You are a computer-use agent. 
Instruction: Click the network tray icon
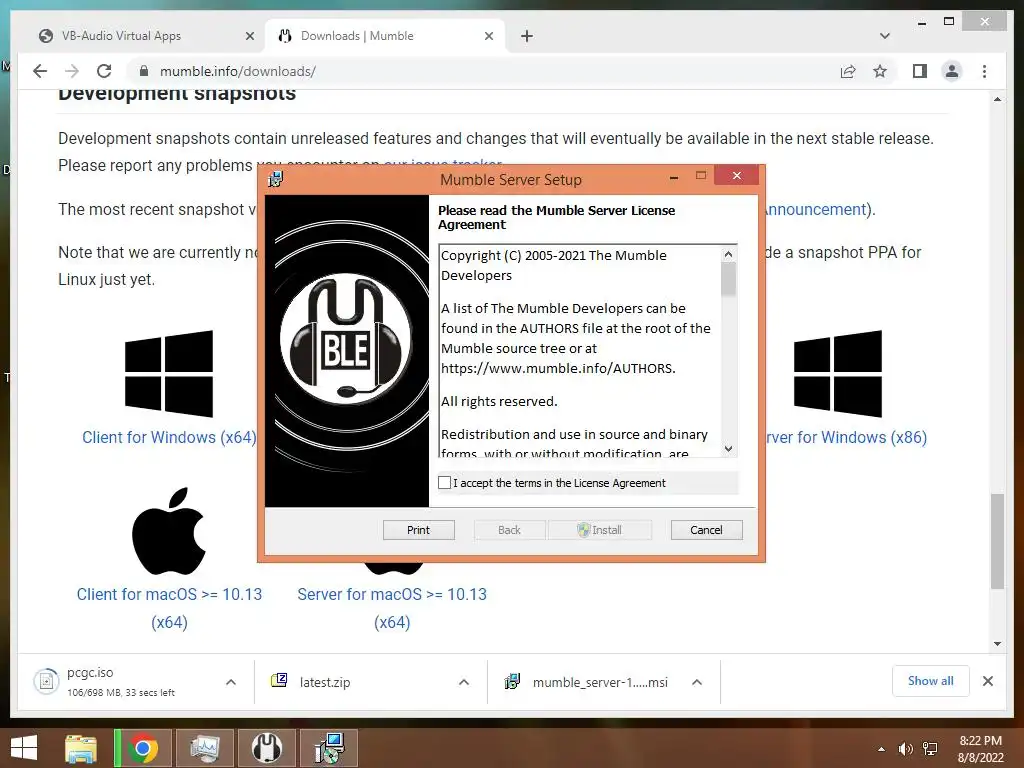coord(931,749)
